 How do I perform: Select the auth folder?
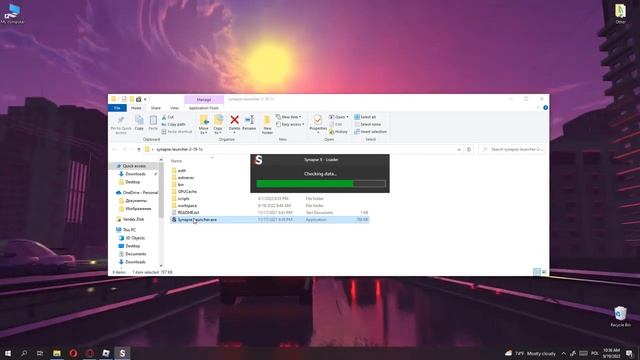[182, 171]
